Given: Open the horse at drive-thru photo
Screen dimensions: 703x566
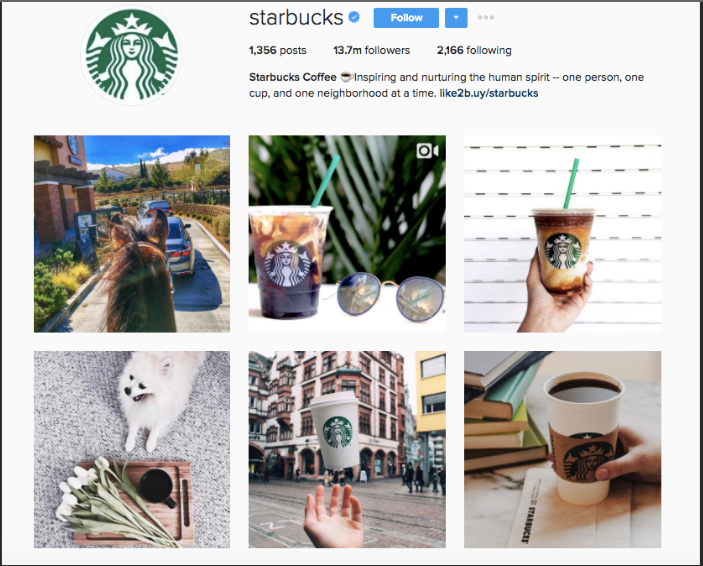Looking at the screenshot, I should [x=132, y=234].
